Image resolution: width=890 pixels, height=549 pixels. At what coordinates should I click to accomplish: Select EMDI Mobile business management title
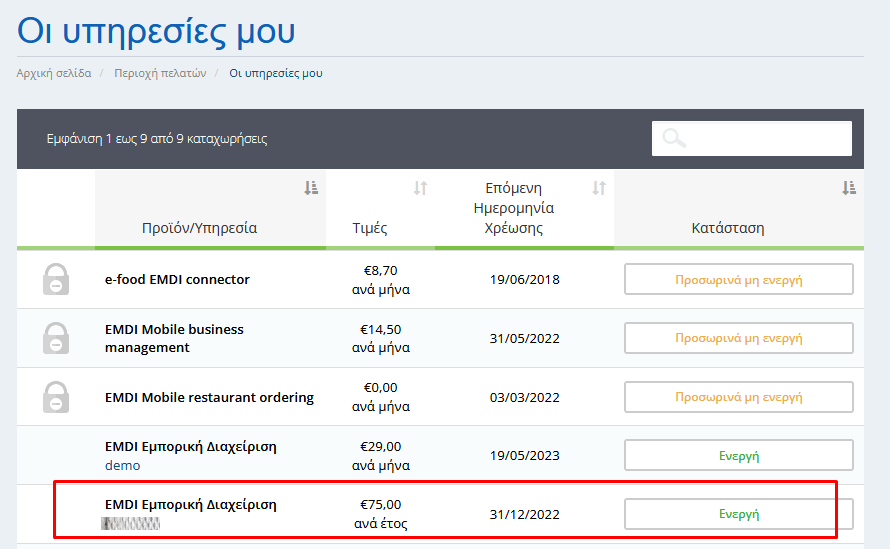pyautogui.click(x=174, y=338)
